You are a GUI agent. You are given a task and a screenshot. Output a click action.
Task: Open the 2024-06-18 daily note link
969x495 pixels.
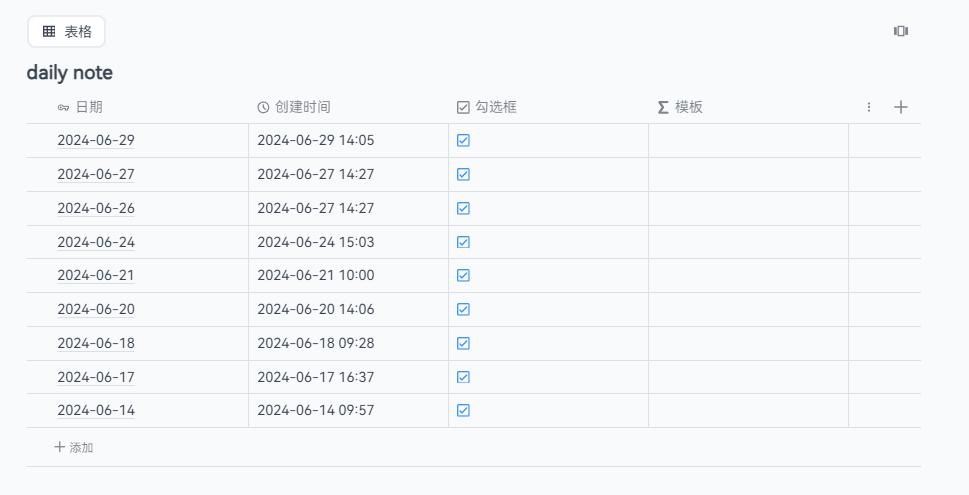(x=96, y=343)
